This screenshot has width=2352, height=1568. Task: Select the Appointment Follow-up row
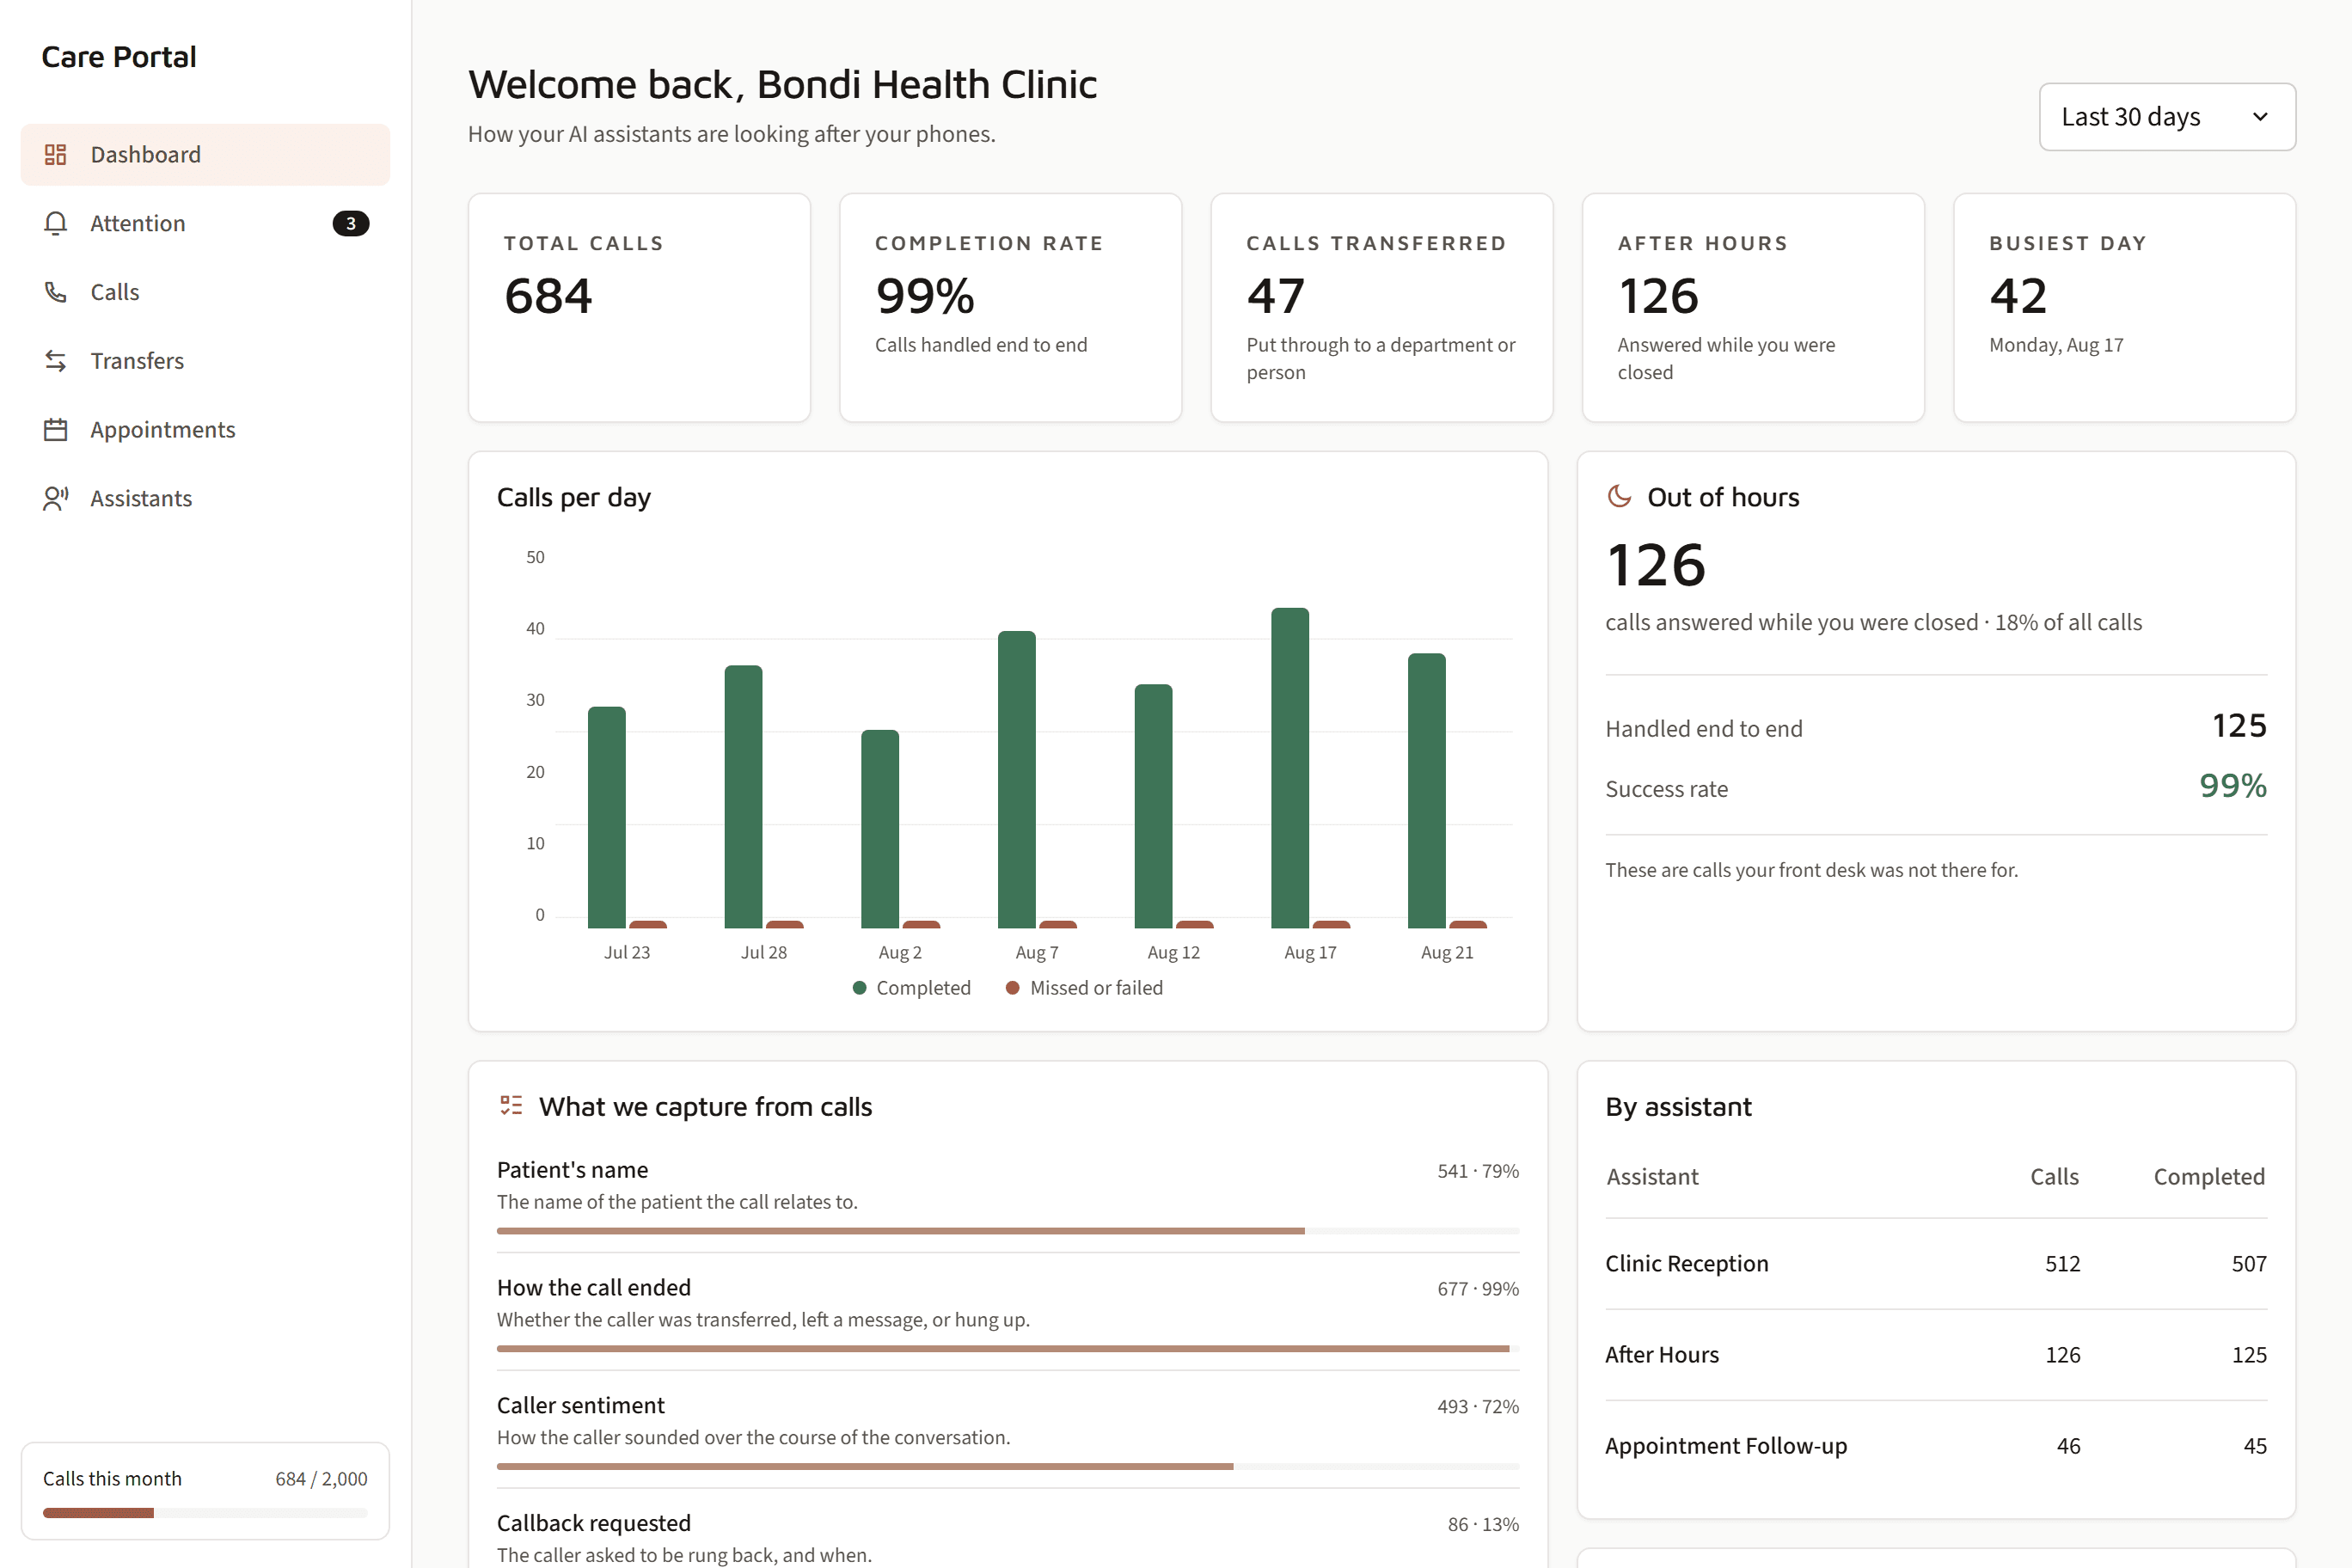pos(1936,1446)
